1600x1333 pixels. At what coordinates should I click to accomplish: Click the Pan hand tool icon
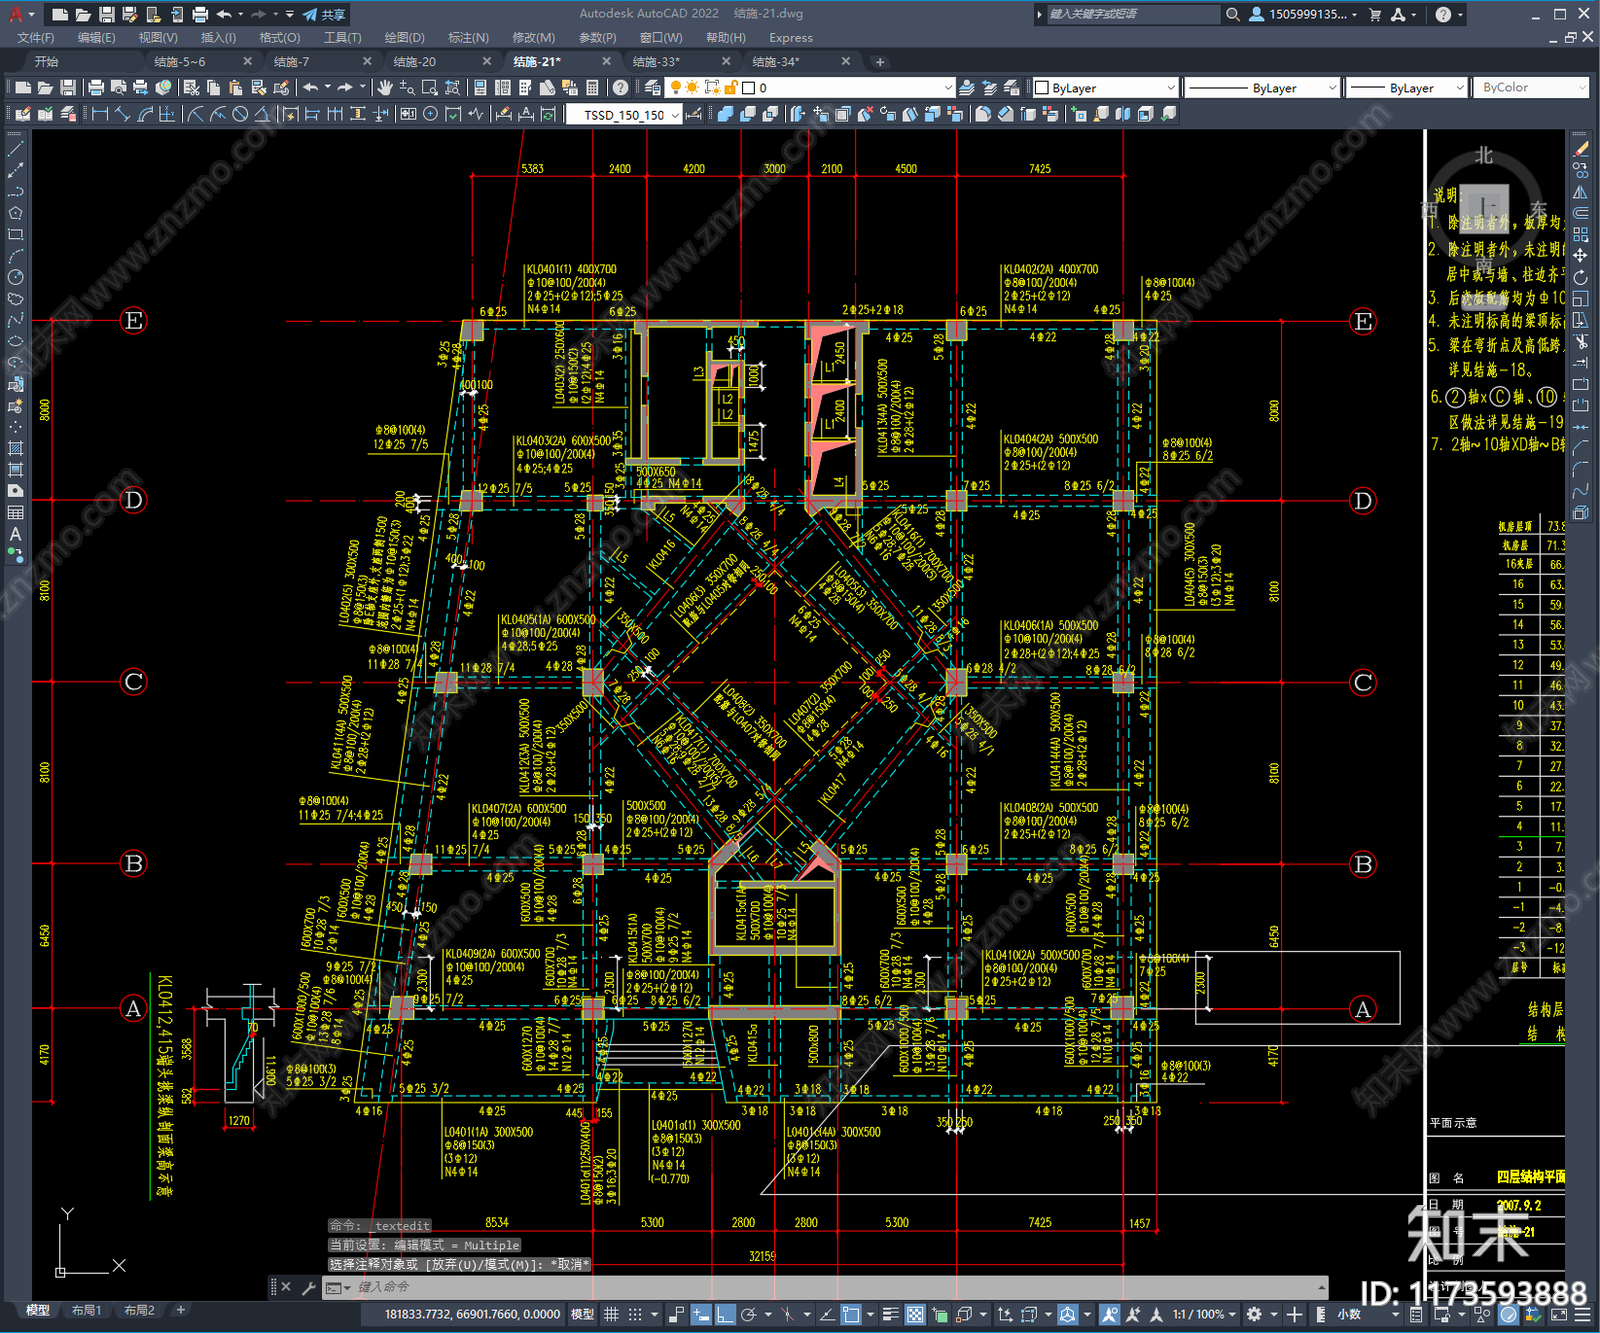pyautogui.click(x=384, y=88)
